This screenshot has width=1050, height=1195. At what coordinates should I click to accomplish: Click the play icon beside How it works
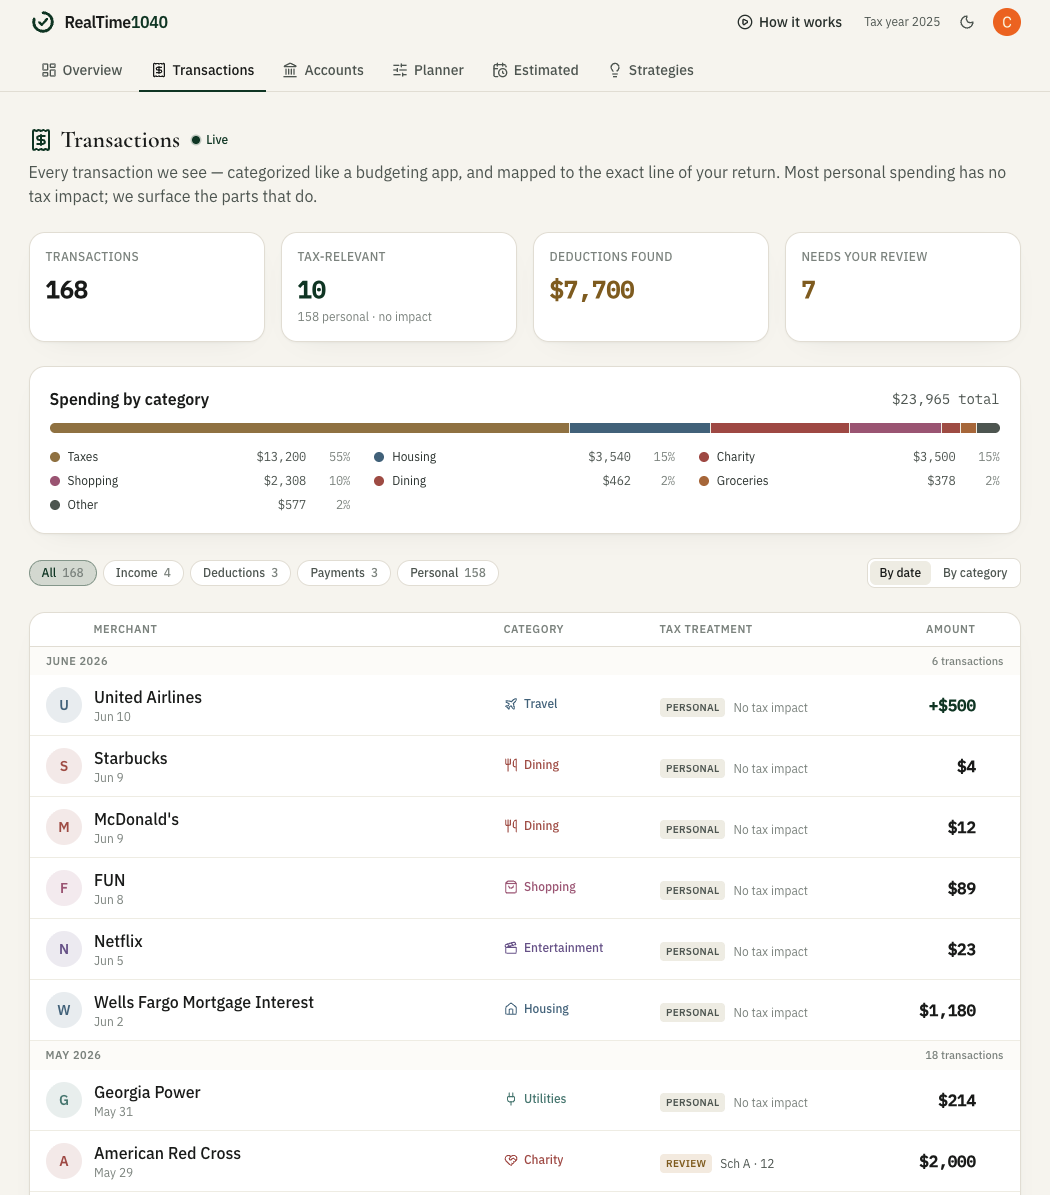click(x=744, y=22)
